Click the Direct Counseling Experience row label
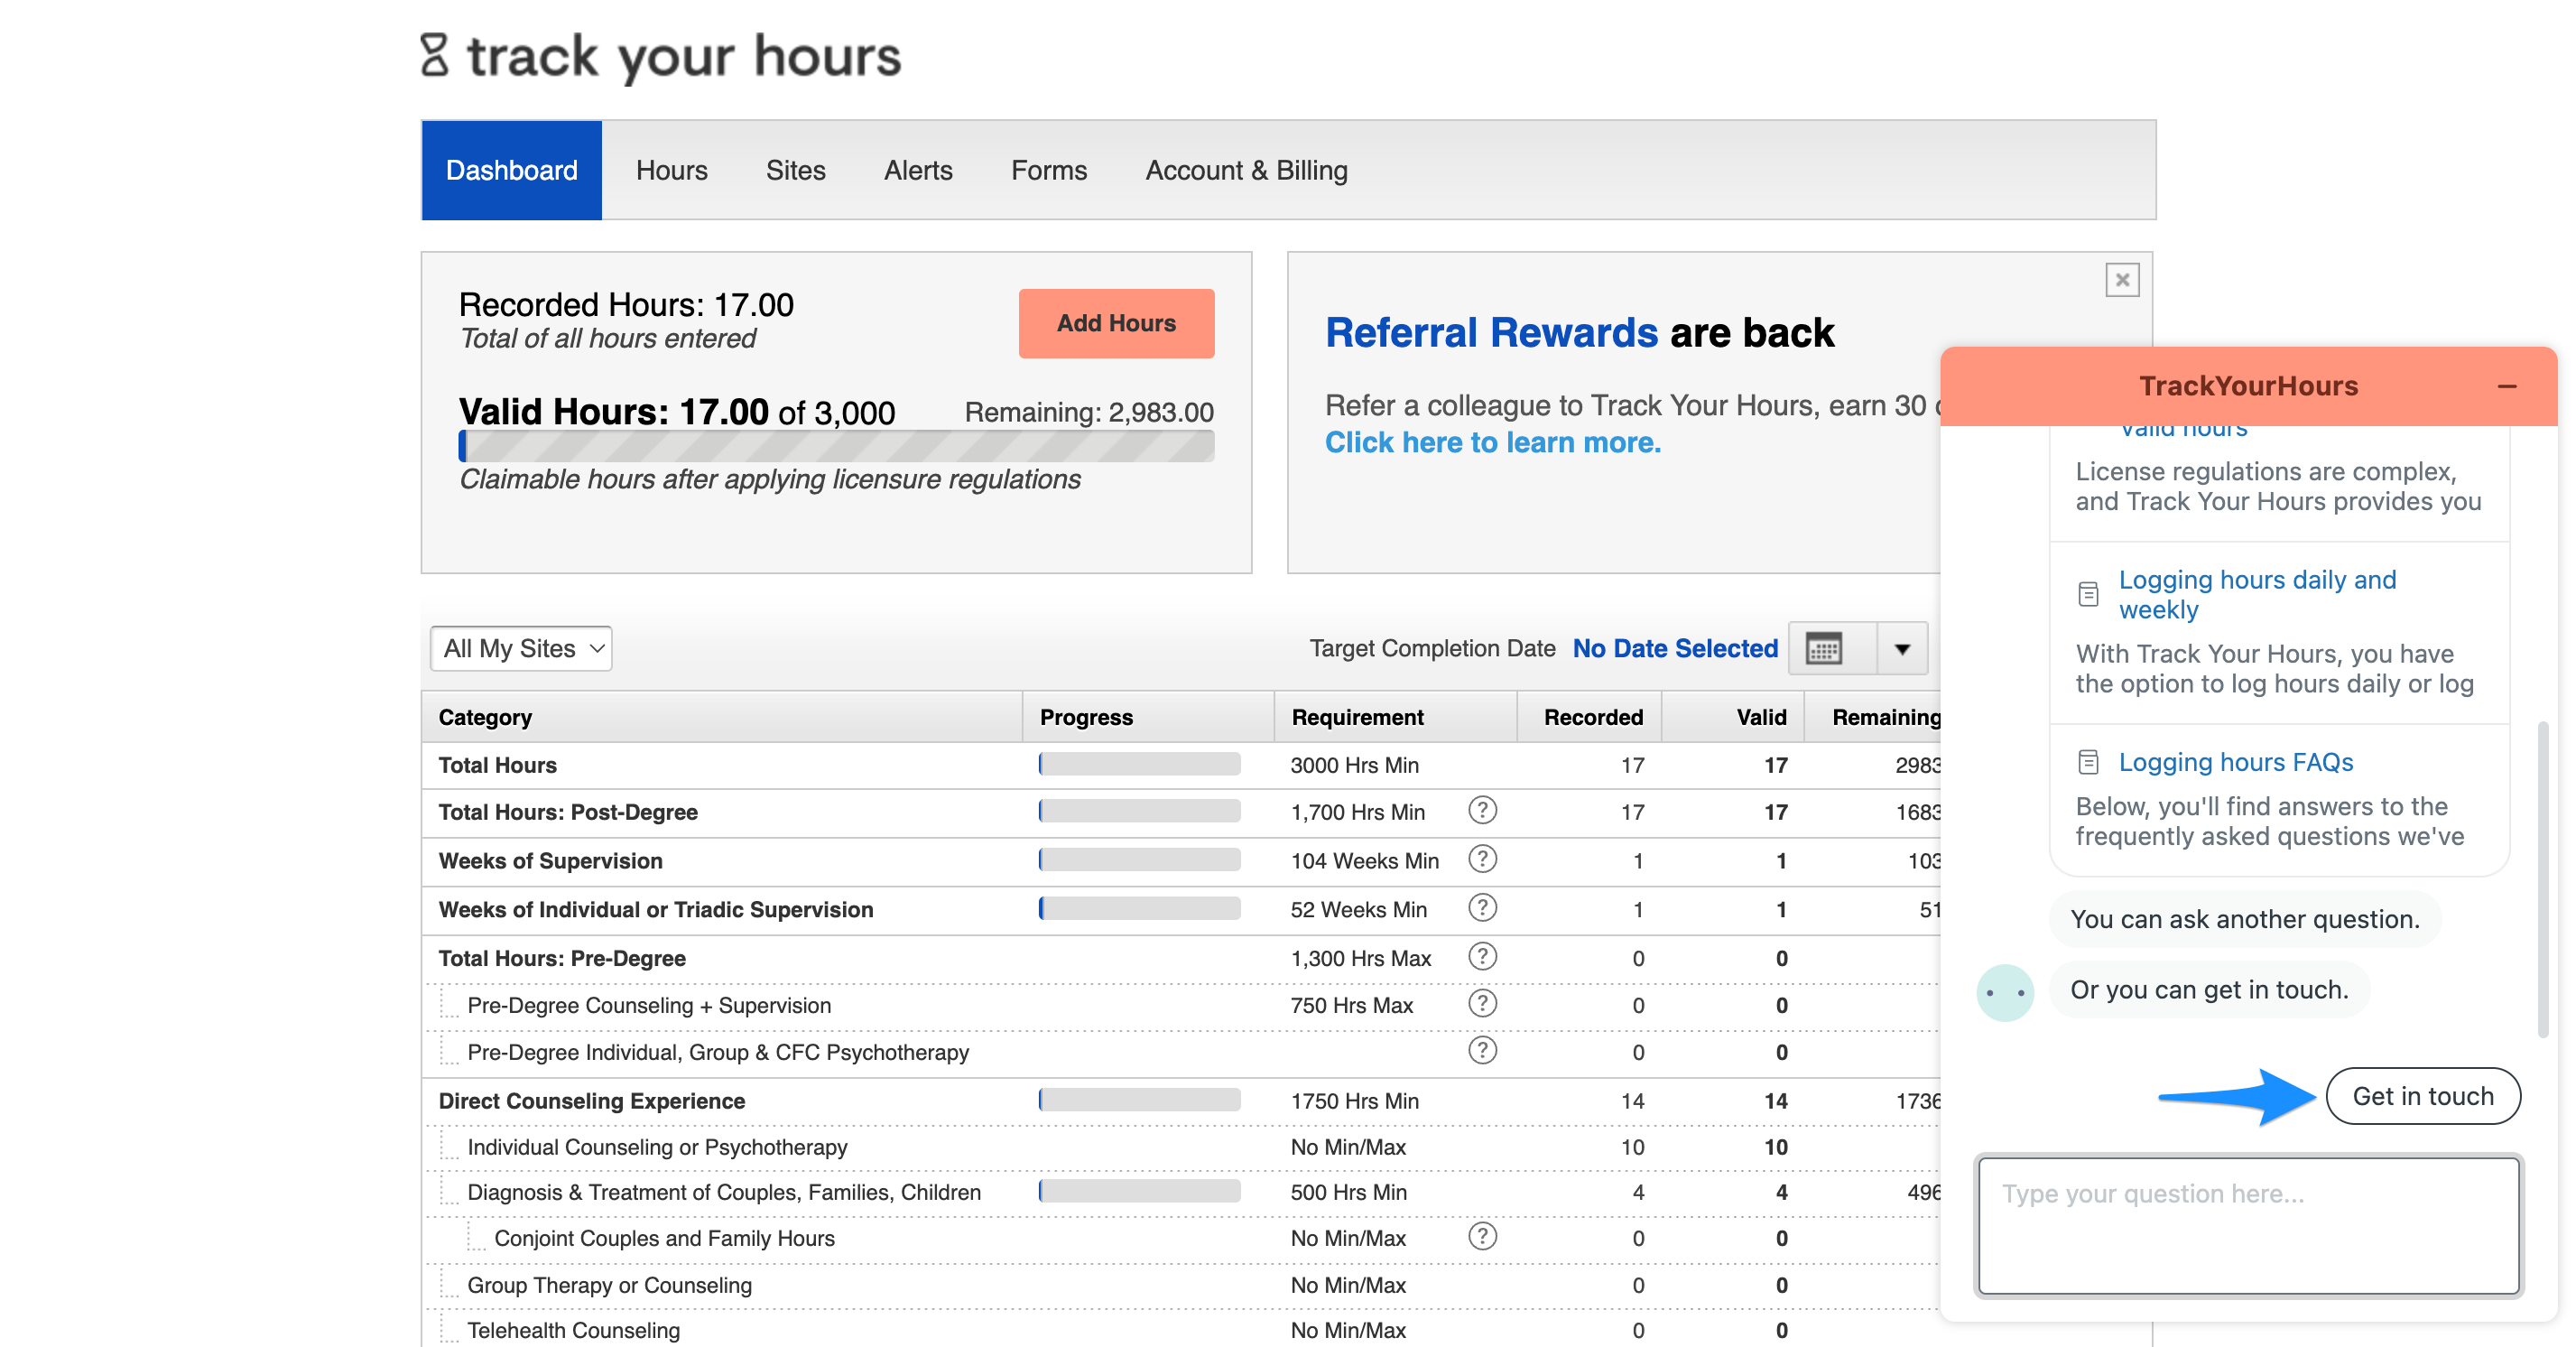Screen dimensions: 2576x1347 pyautogui.click(x=591, y=1101)
